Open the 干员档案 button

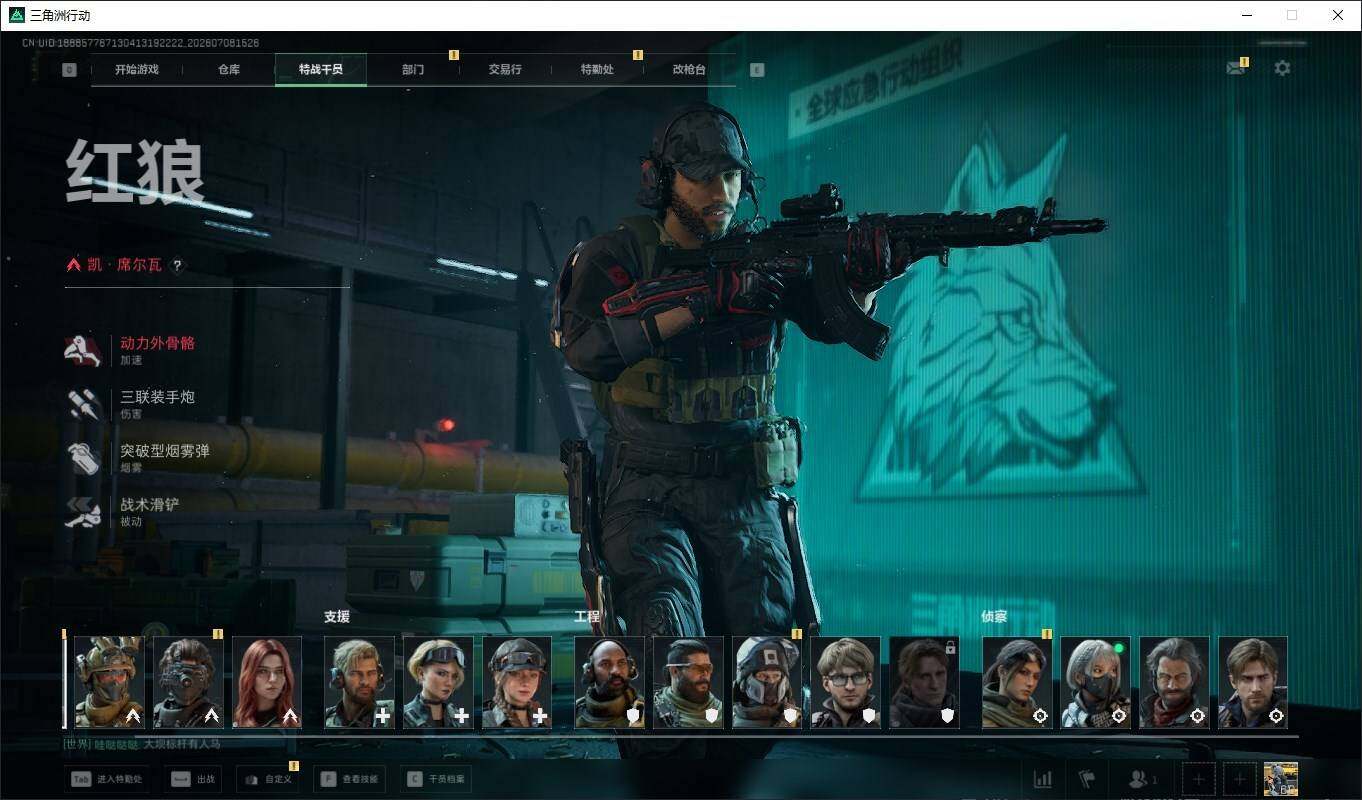(436, 779)
